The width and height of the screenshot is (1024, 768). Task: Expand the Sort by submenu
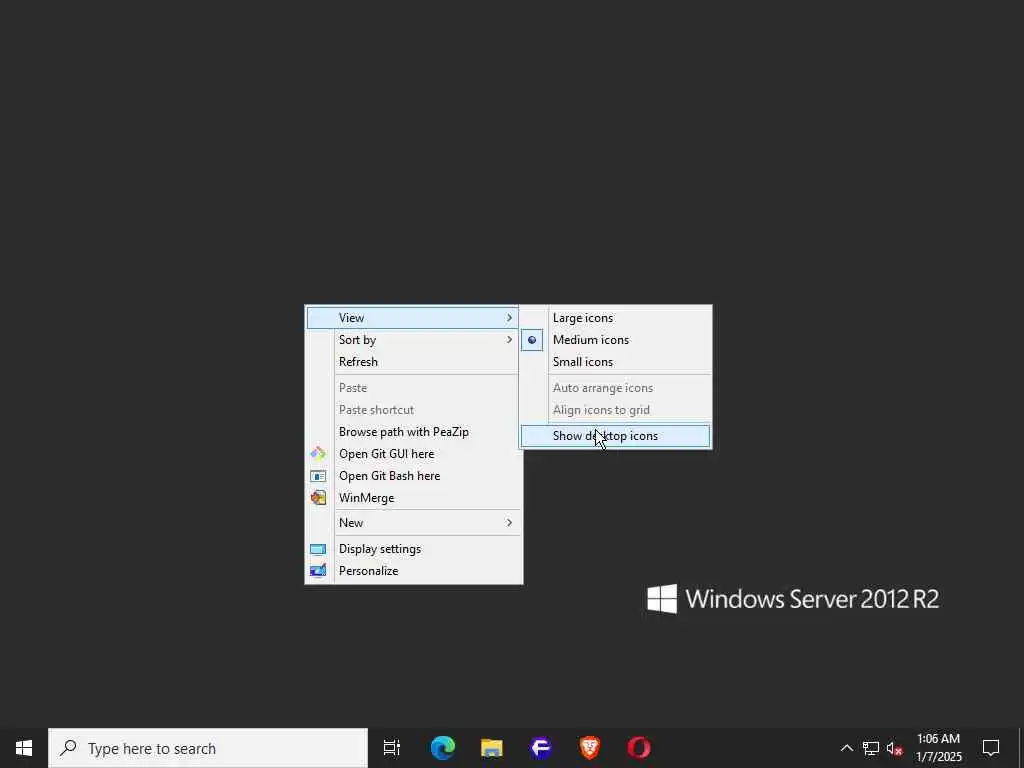[414, 340]
